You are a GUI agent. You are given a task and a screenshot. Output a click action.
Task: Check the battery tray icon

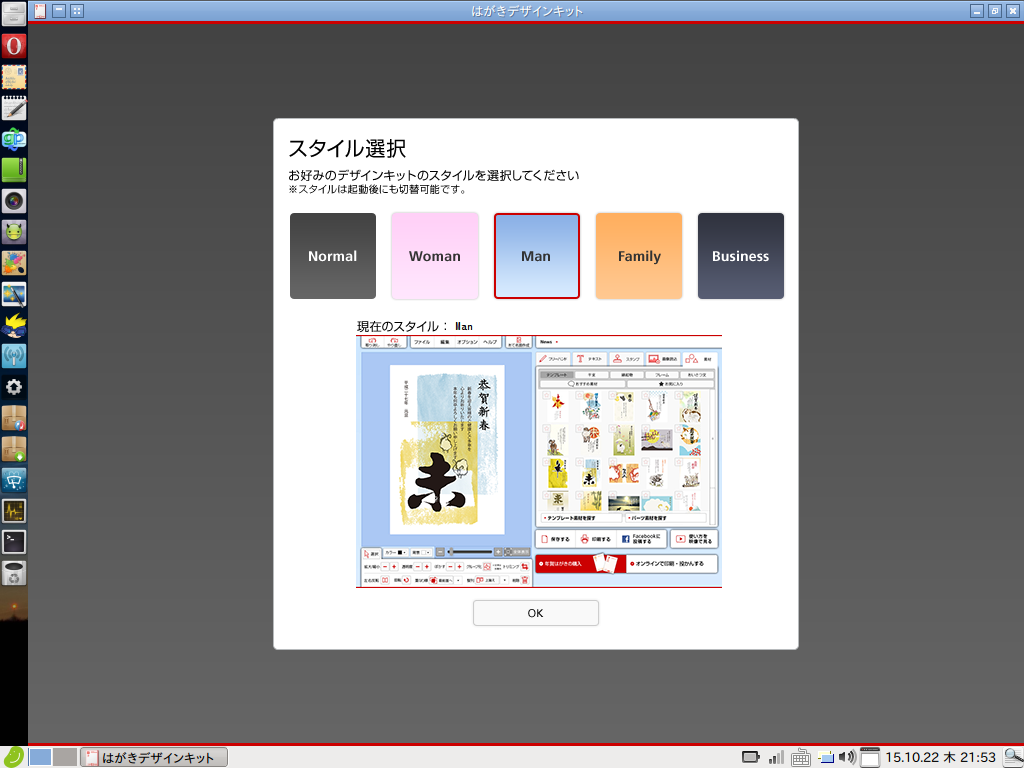tap(751, 757)
